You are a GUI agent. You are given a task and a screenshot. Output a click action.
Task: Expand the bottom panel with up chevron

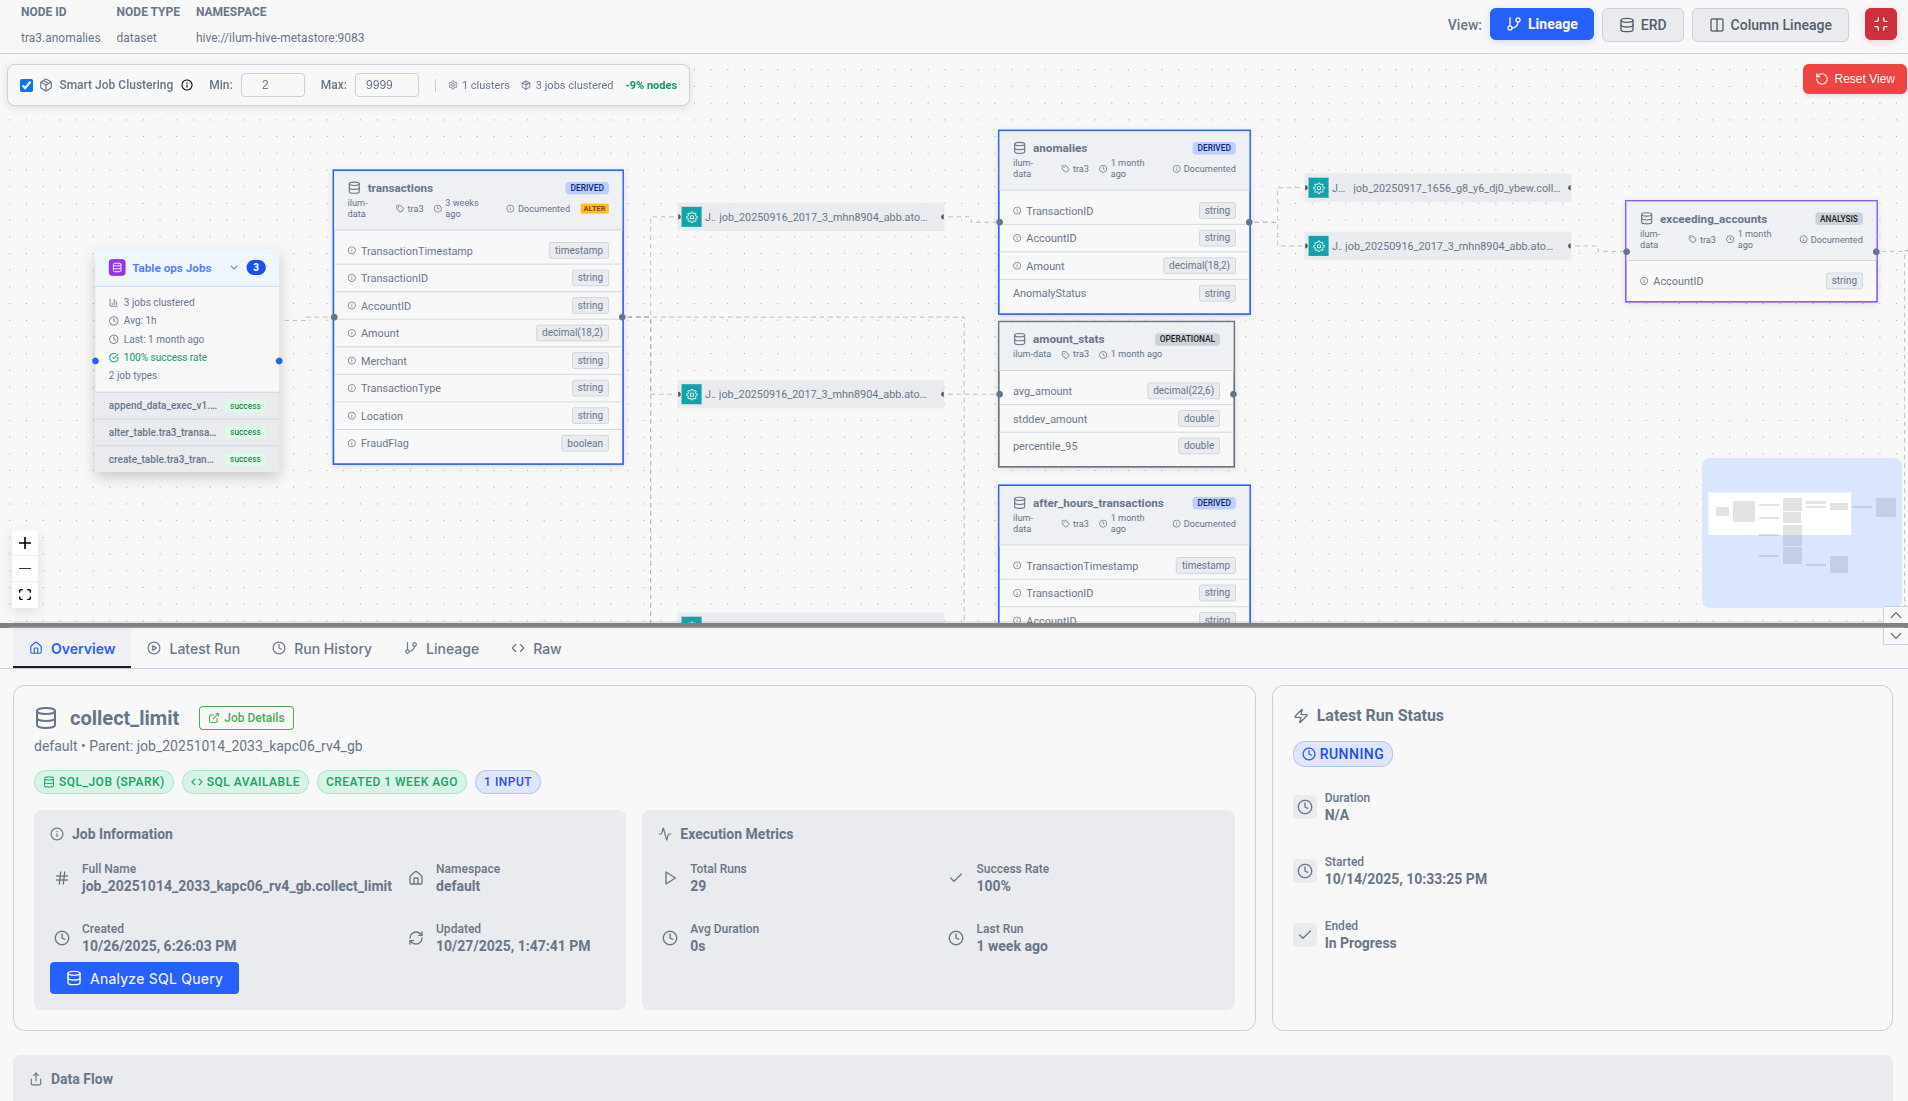pyautogui.click(x=1894, y=615)
